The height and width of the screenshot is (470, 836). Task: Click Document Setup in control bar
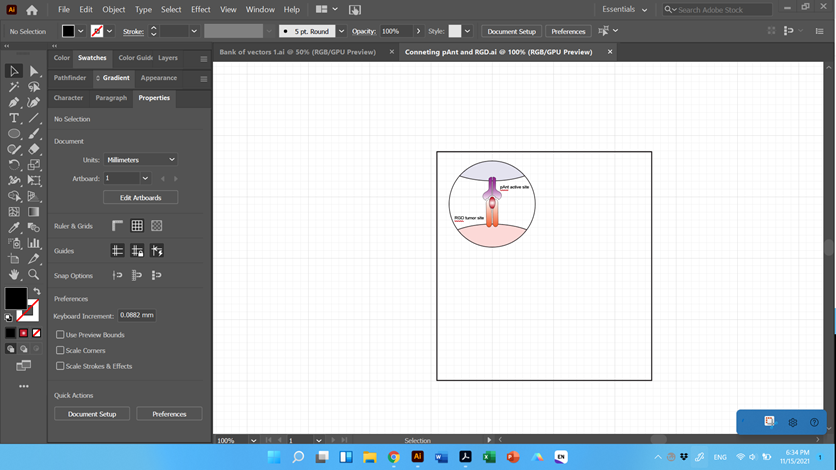[x=511, y=31]
